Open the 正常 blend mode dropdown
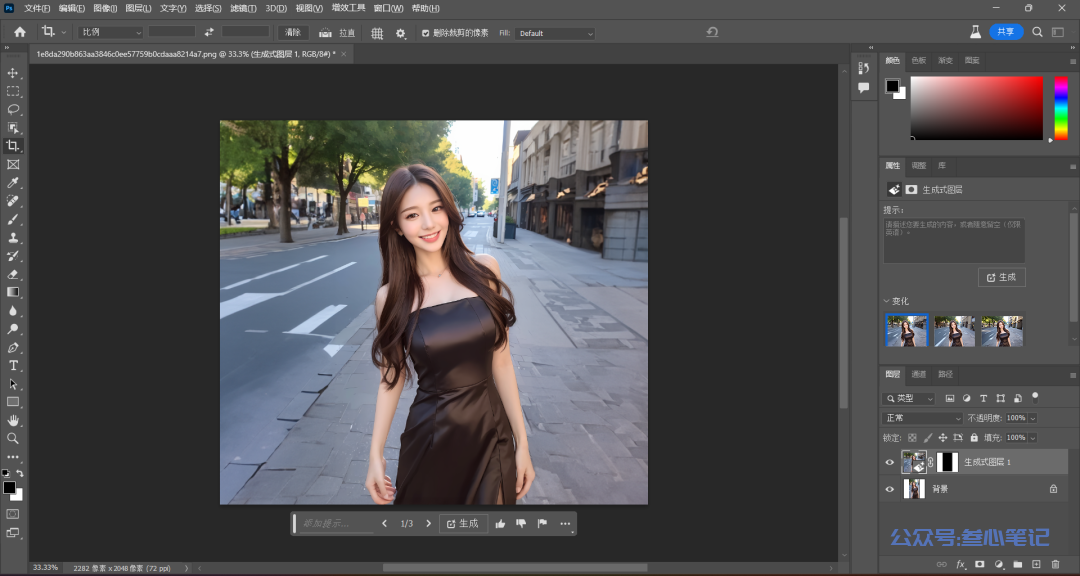The height and width of the screenshot is (576, 1080). [922, 418]
